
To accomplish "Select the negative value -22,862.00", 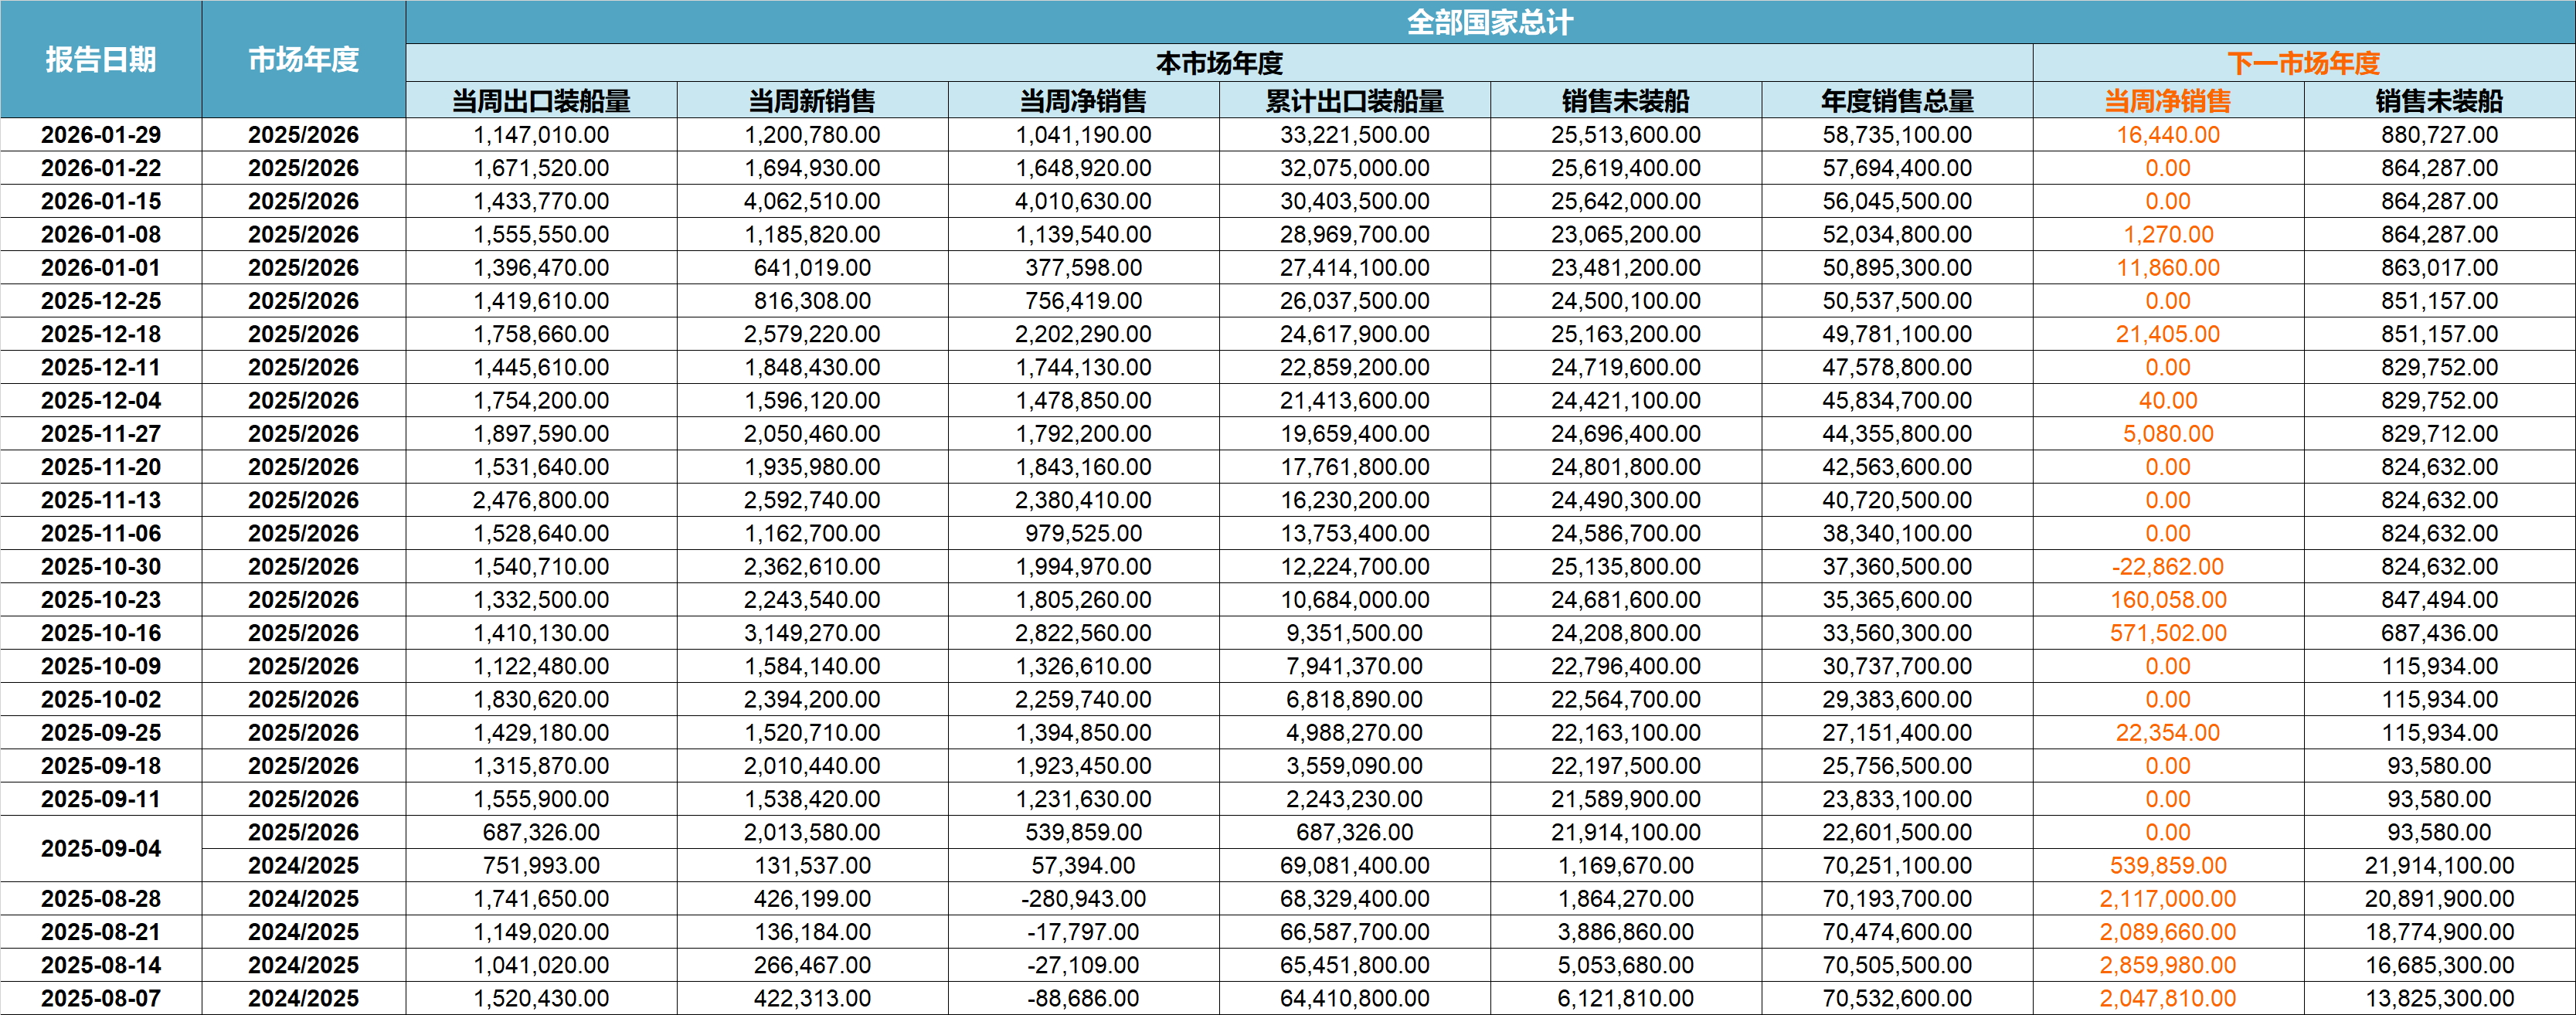I will [2167, 567].
